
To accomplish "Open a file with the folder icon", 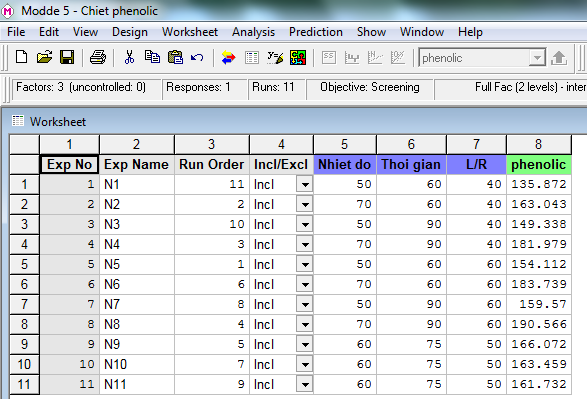I will 44,57.
